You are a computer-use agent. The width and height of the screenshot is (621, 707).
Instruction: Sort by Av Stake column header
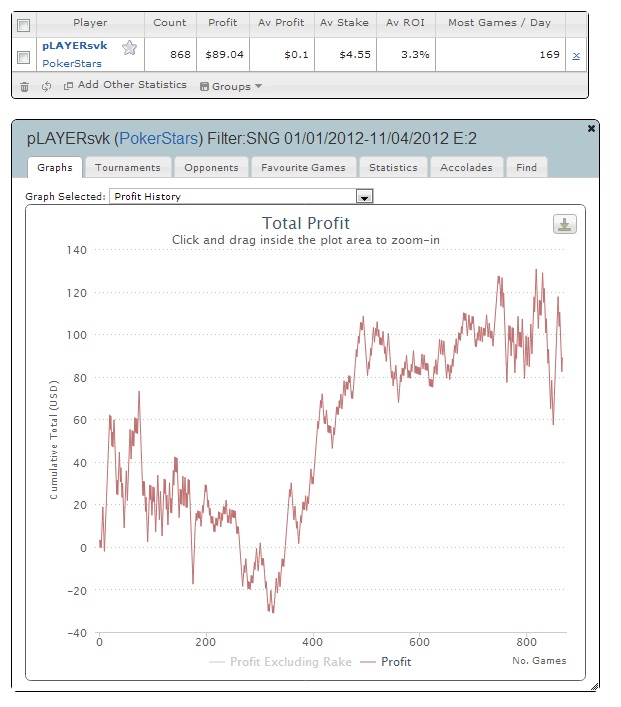344,23
